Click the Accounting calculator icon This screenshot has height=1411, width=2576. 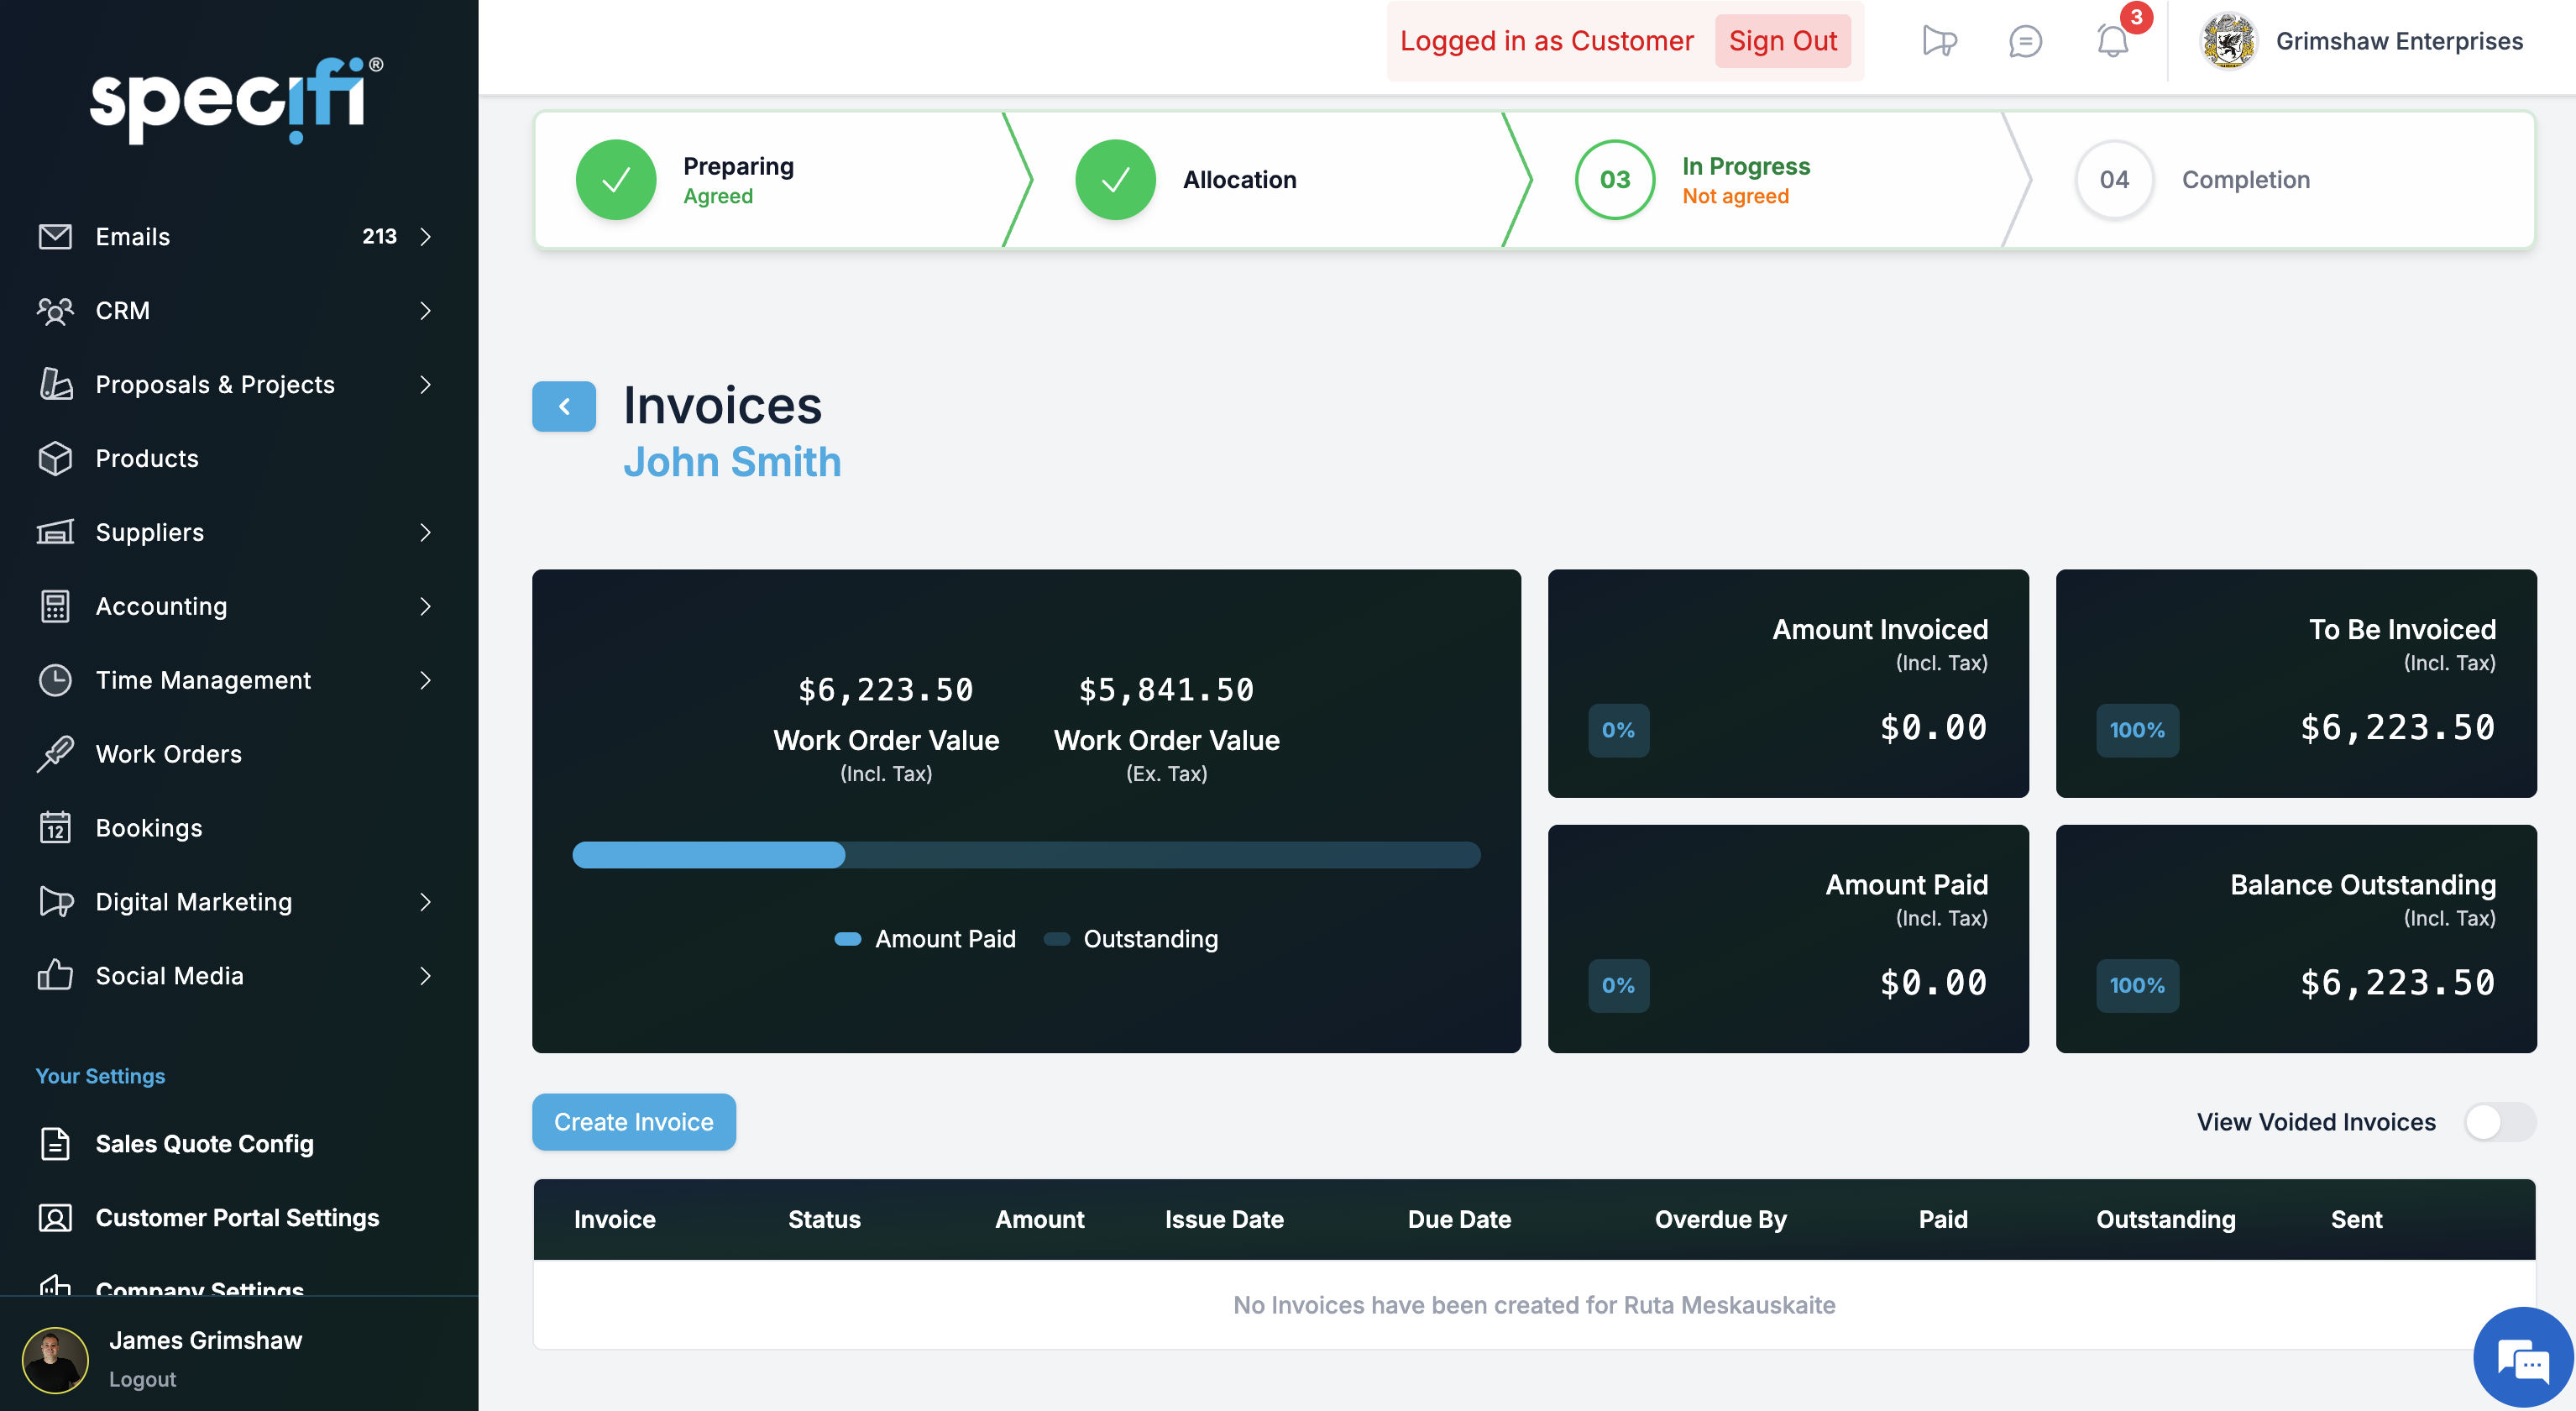pyautogui.click(x=55, y=606)
